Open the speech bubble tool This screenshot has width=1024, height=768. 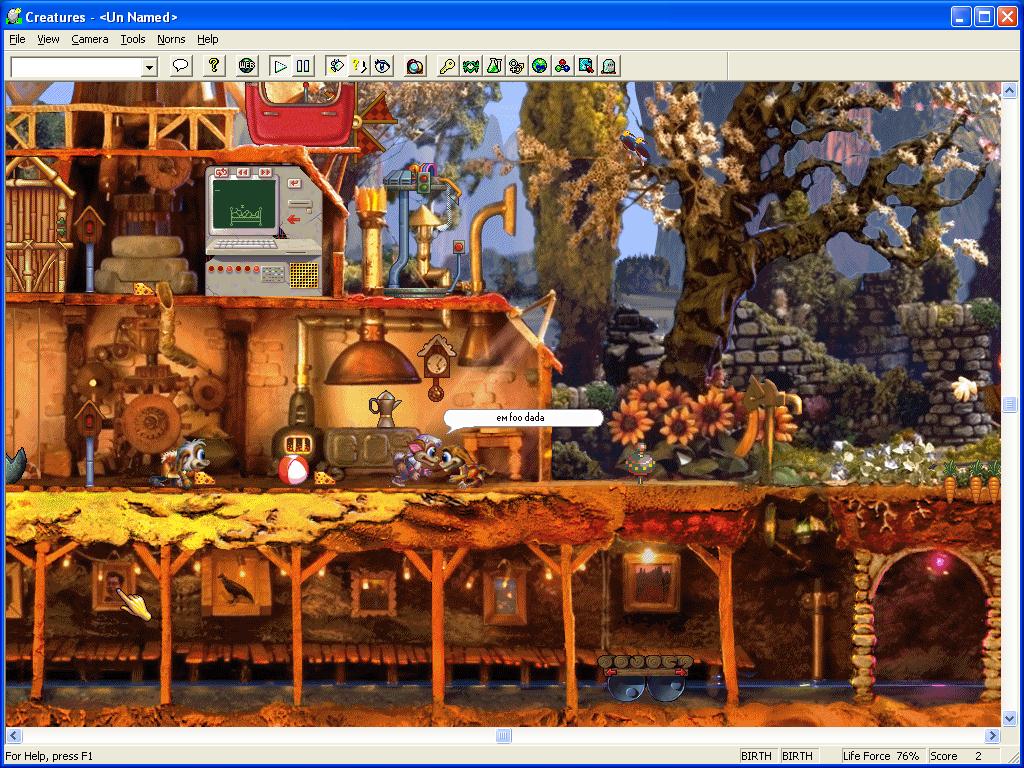tap(181, 66)
